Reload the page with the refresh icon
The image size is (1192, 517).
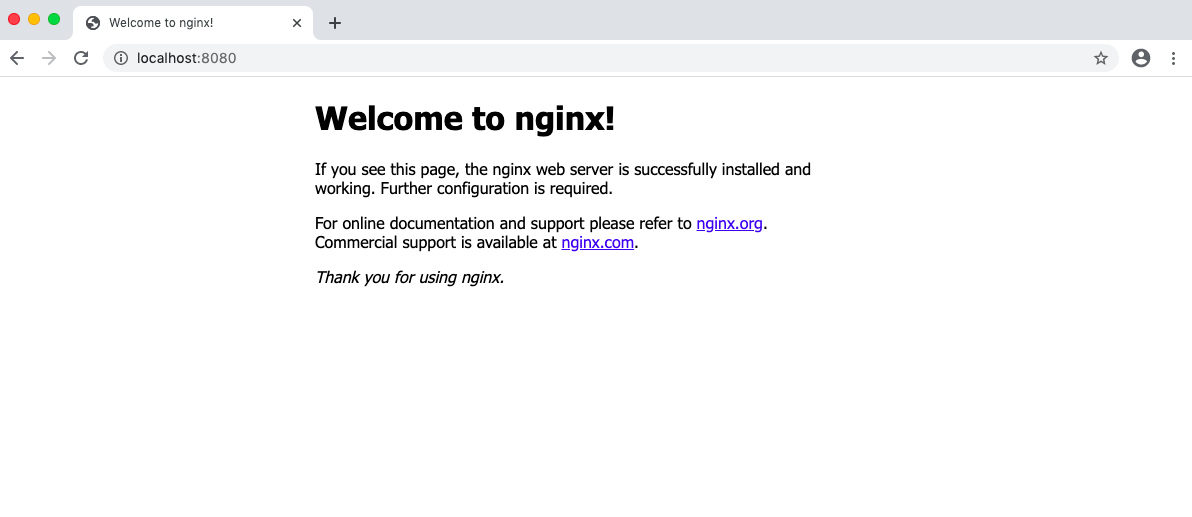(x=81, y=58)
